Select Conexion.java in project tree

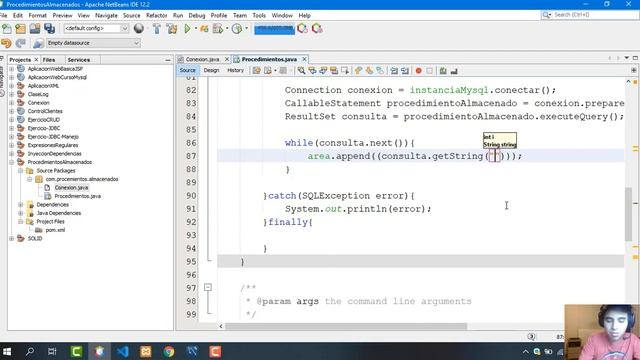71,188
